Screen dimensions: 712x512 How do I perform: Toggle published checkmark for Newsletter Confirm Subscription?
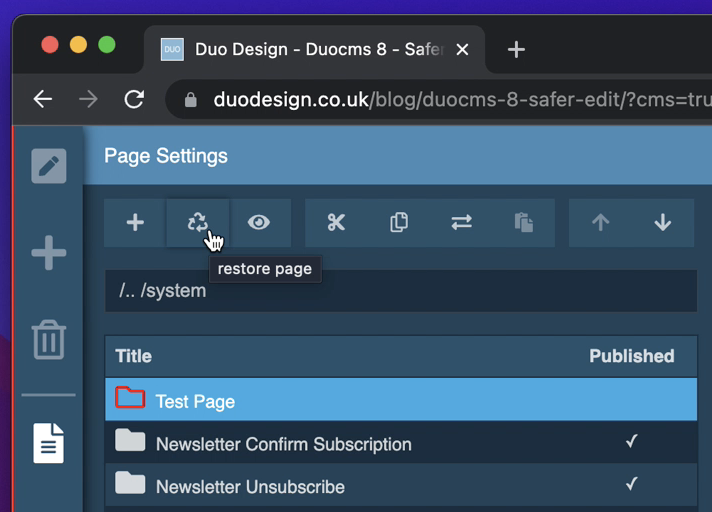631,441
